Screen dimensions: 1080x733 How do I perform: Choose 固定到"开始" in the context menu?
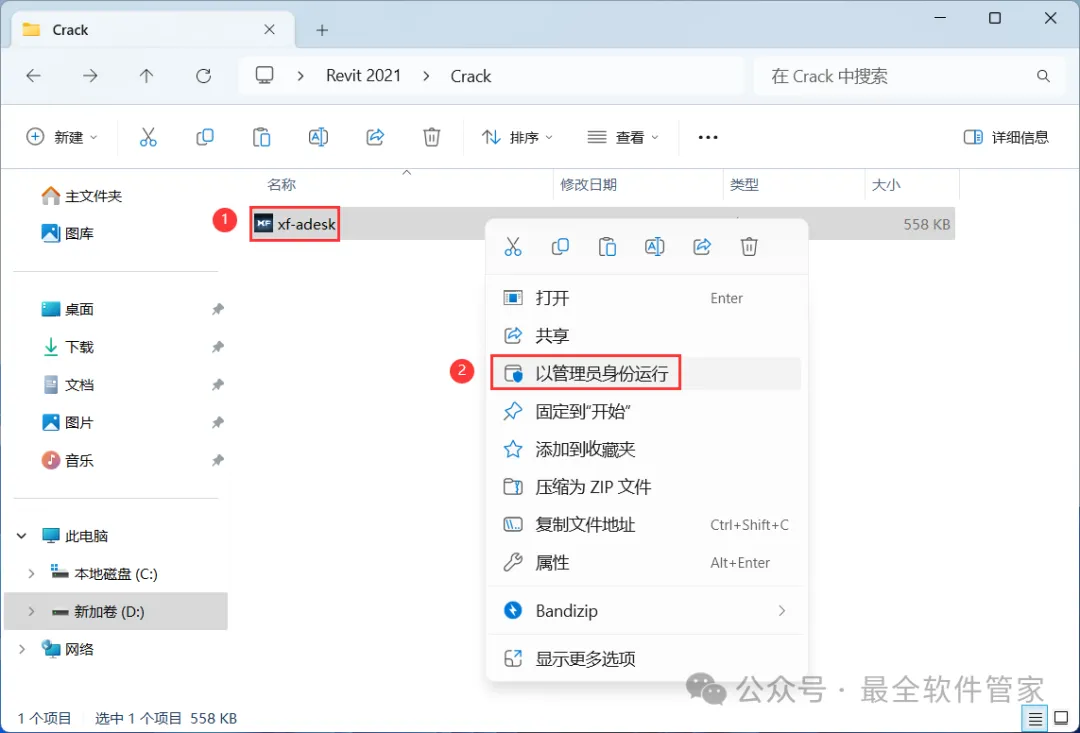coord(645,411)
